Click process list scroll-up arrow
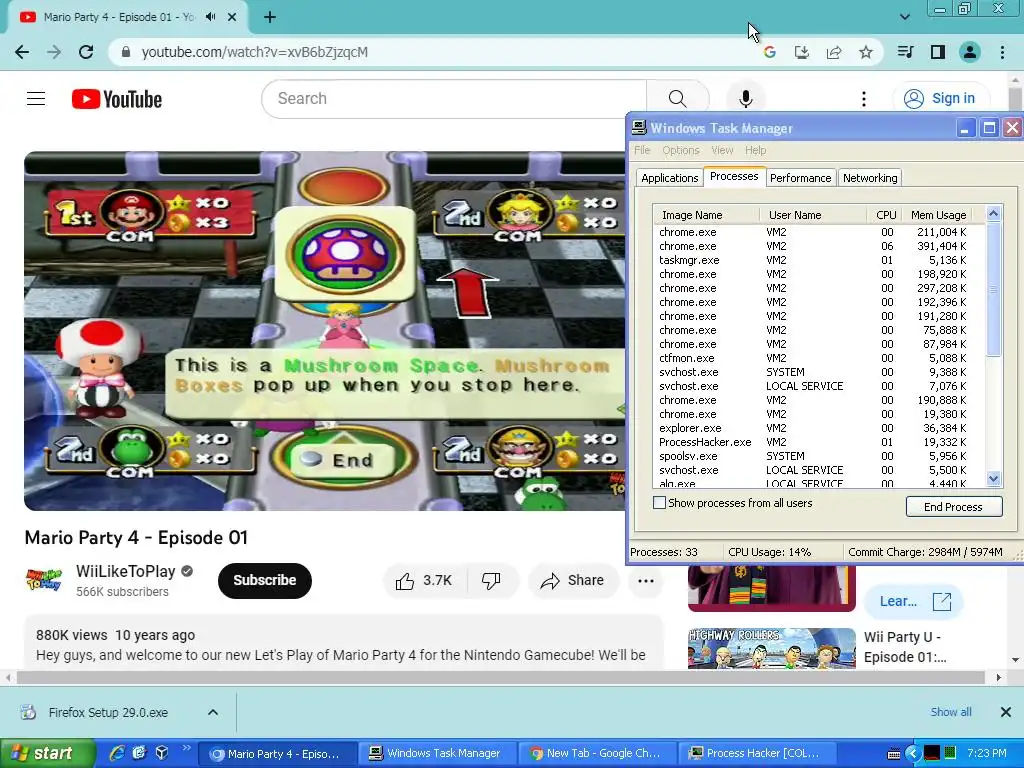The image size is (1024, 768). (x=993, y=213)
